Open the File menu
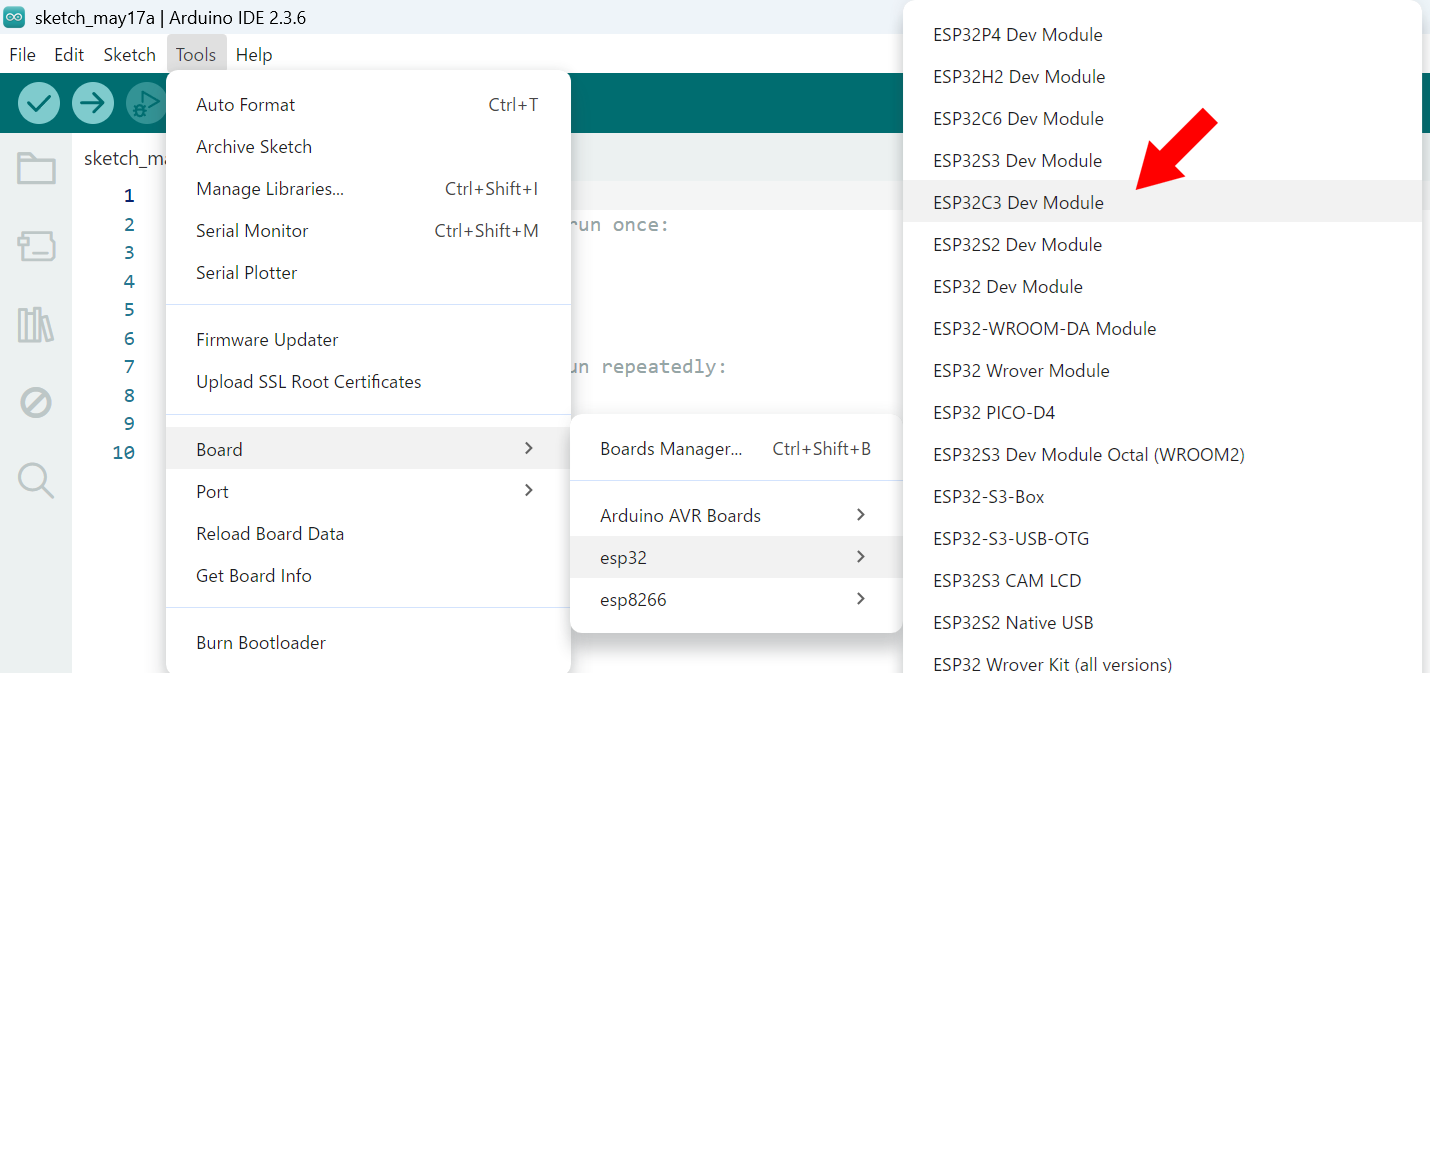1430x1176 pixels. point(22,55)
